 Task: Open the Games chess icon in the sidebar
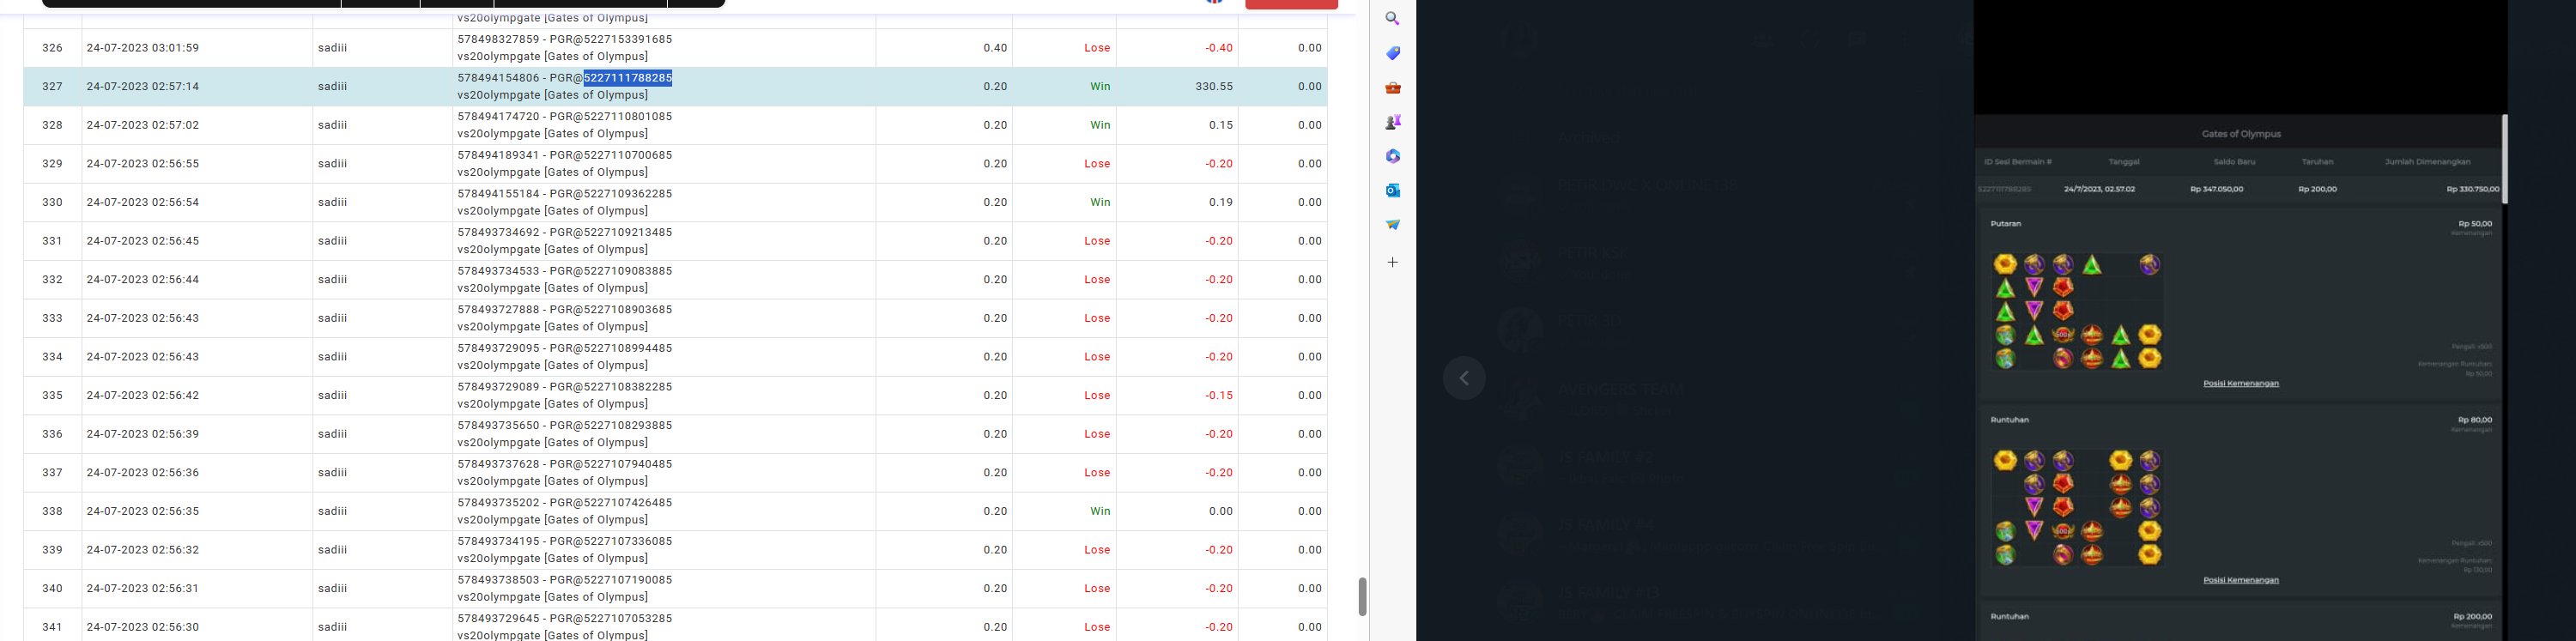pyautogui.click(x=1392, y=122)
